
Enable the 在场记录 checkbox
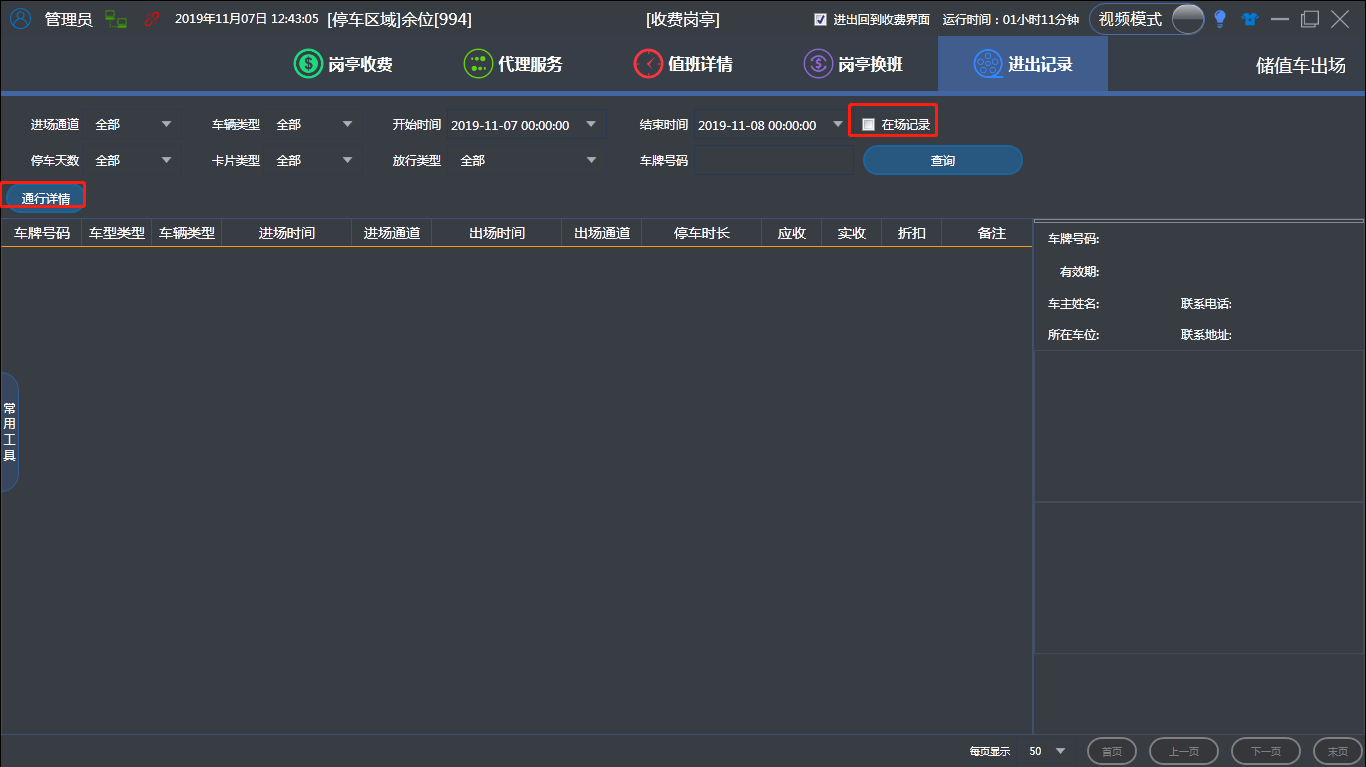868,124
